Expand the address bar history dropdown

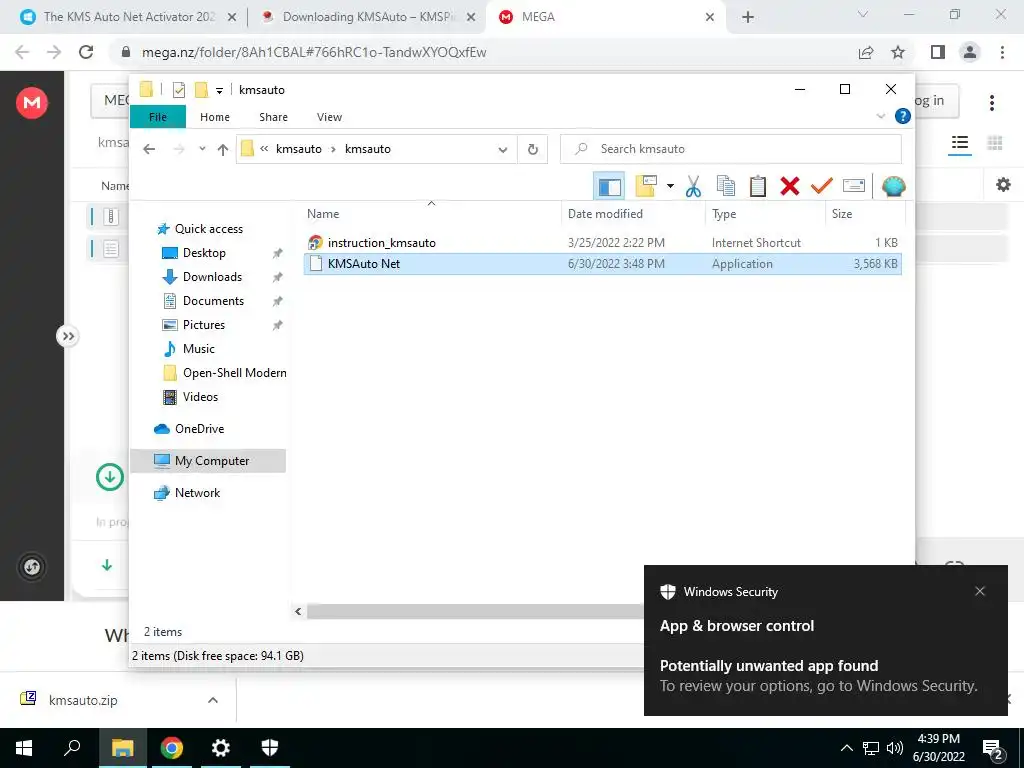503,150
